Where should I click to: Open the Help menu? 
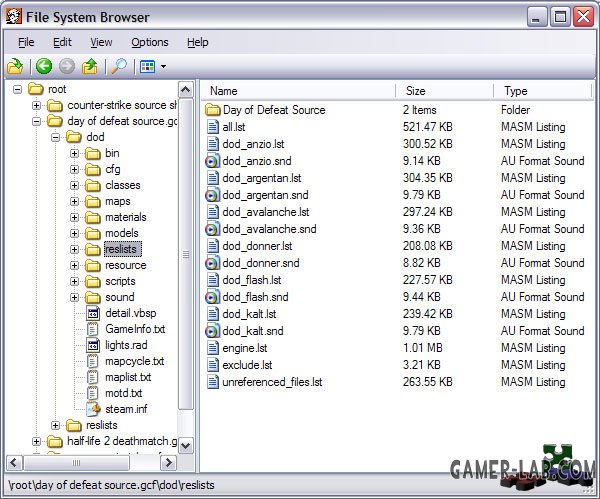point(197,42)
